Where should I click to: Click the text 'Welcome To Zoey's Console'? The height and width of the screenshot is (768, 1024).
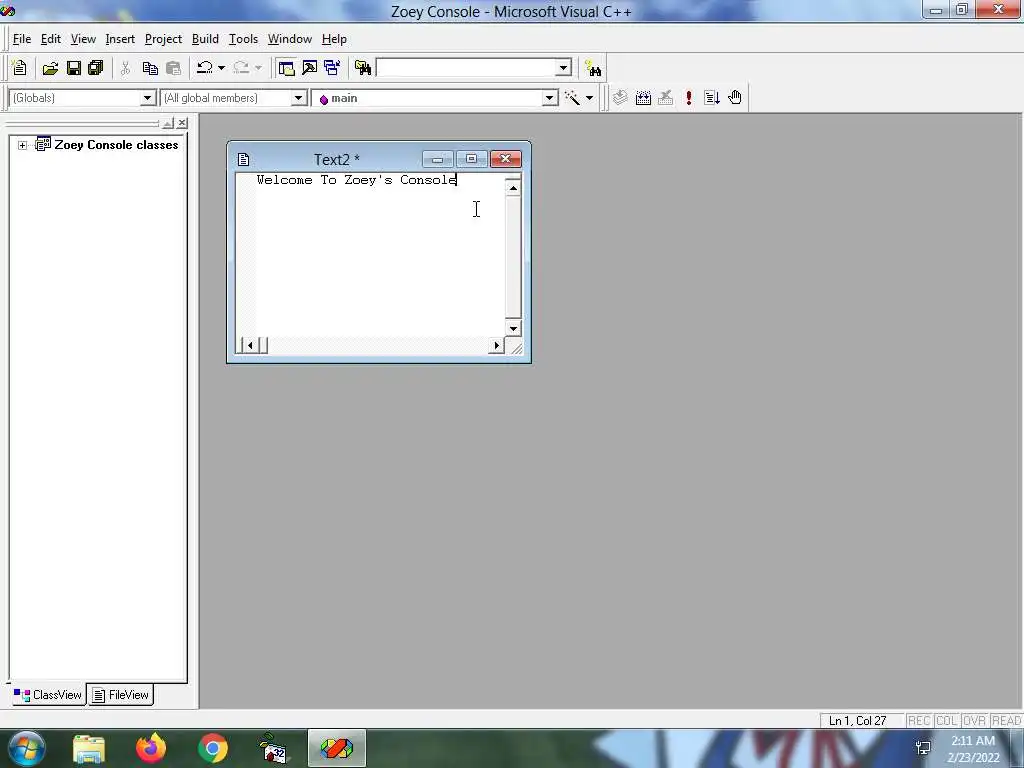(357, 180)
